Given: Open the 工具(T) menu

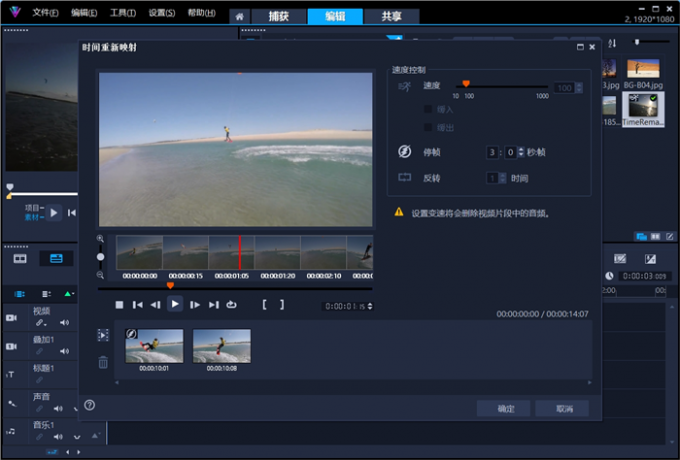Looking at the screenshot, I should pyautogui.click(x=123, y=13).
